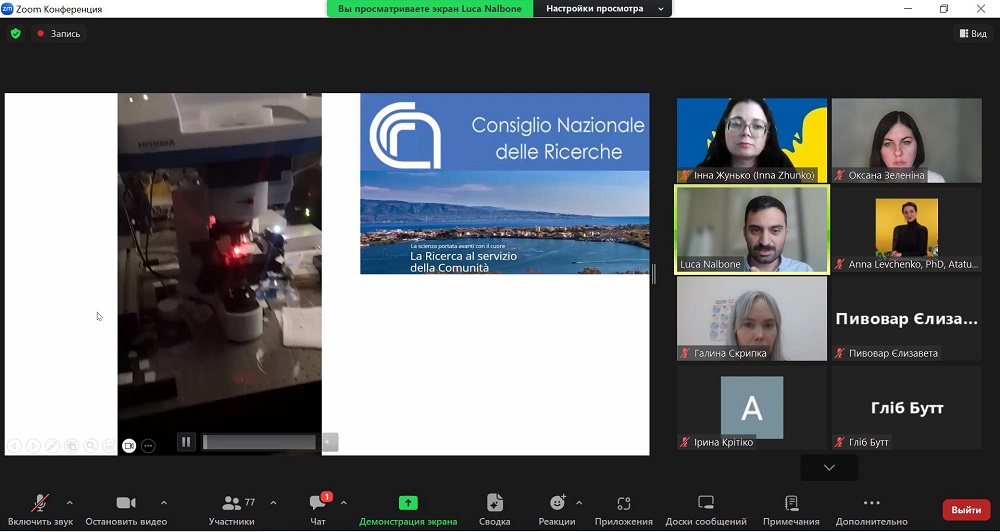Open Настройки просмотра view settings dropdown
The height and width of the screenshot is (532, 1000).
click(x=603, y=9)
